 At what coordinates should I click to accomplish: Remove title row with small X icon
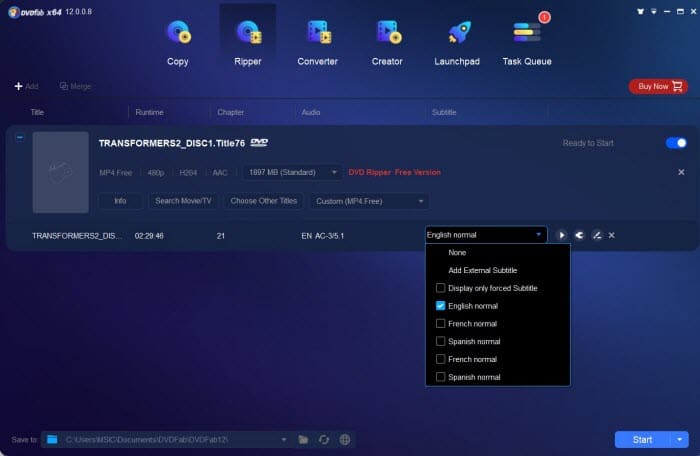[x=612, y=235]
